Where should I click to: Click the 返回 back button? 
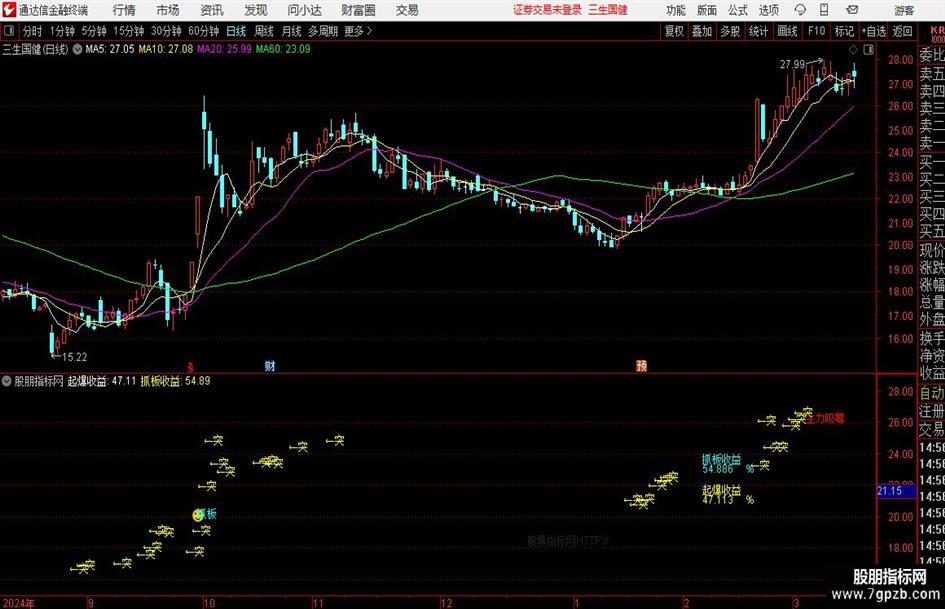click(x=902, y=31)
